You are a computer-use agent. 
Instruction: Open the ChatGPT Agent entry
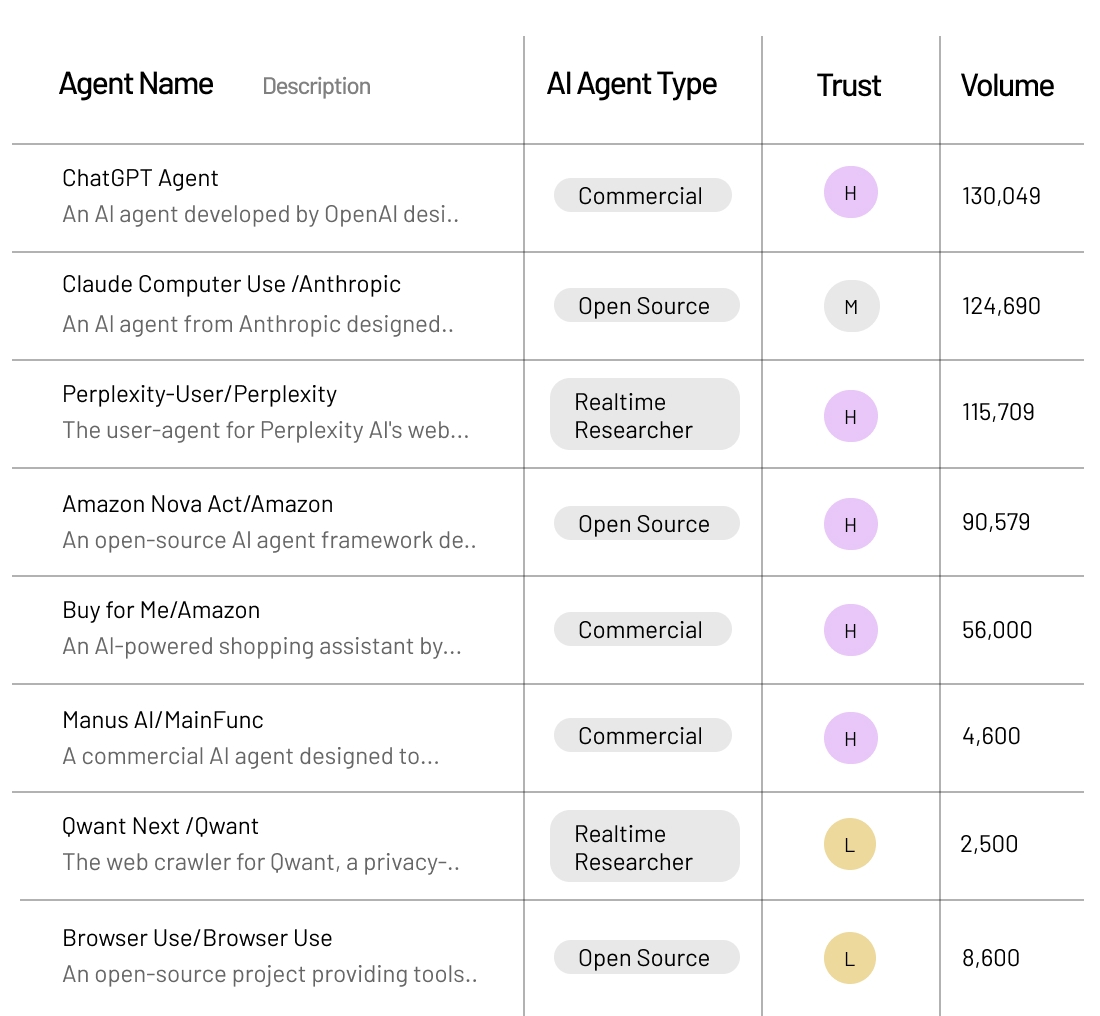click(x=140, y=179)
